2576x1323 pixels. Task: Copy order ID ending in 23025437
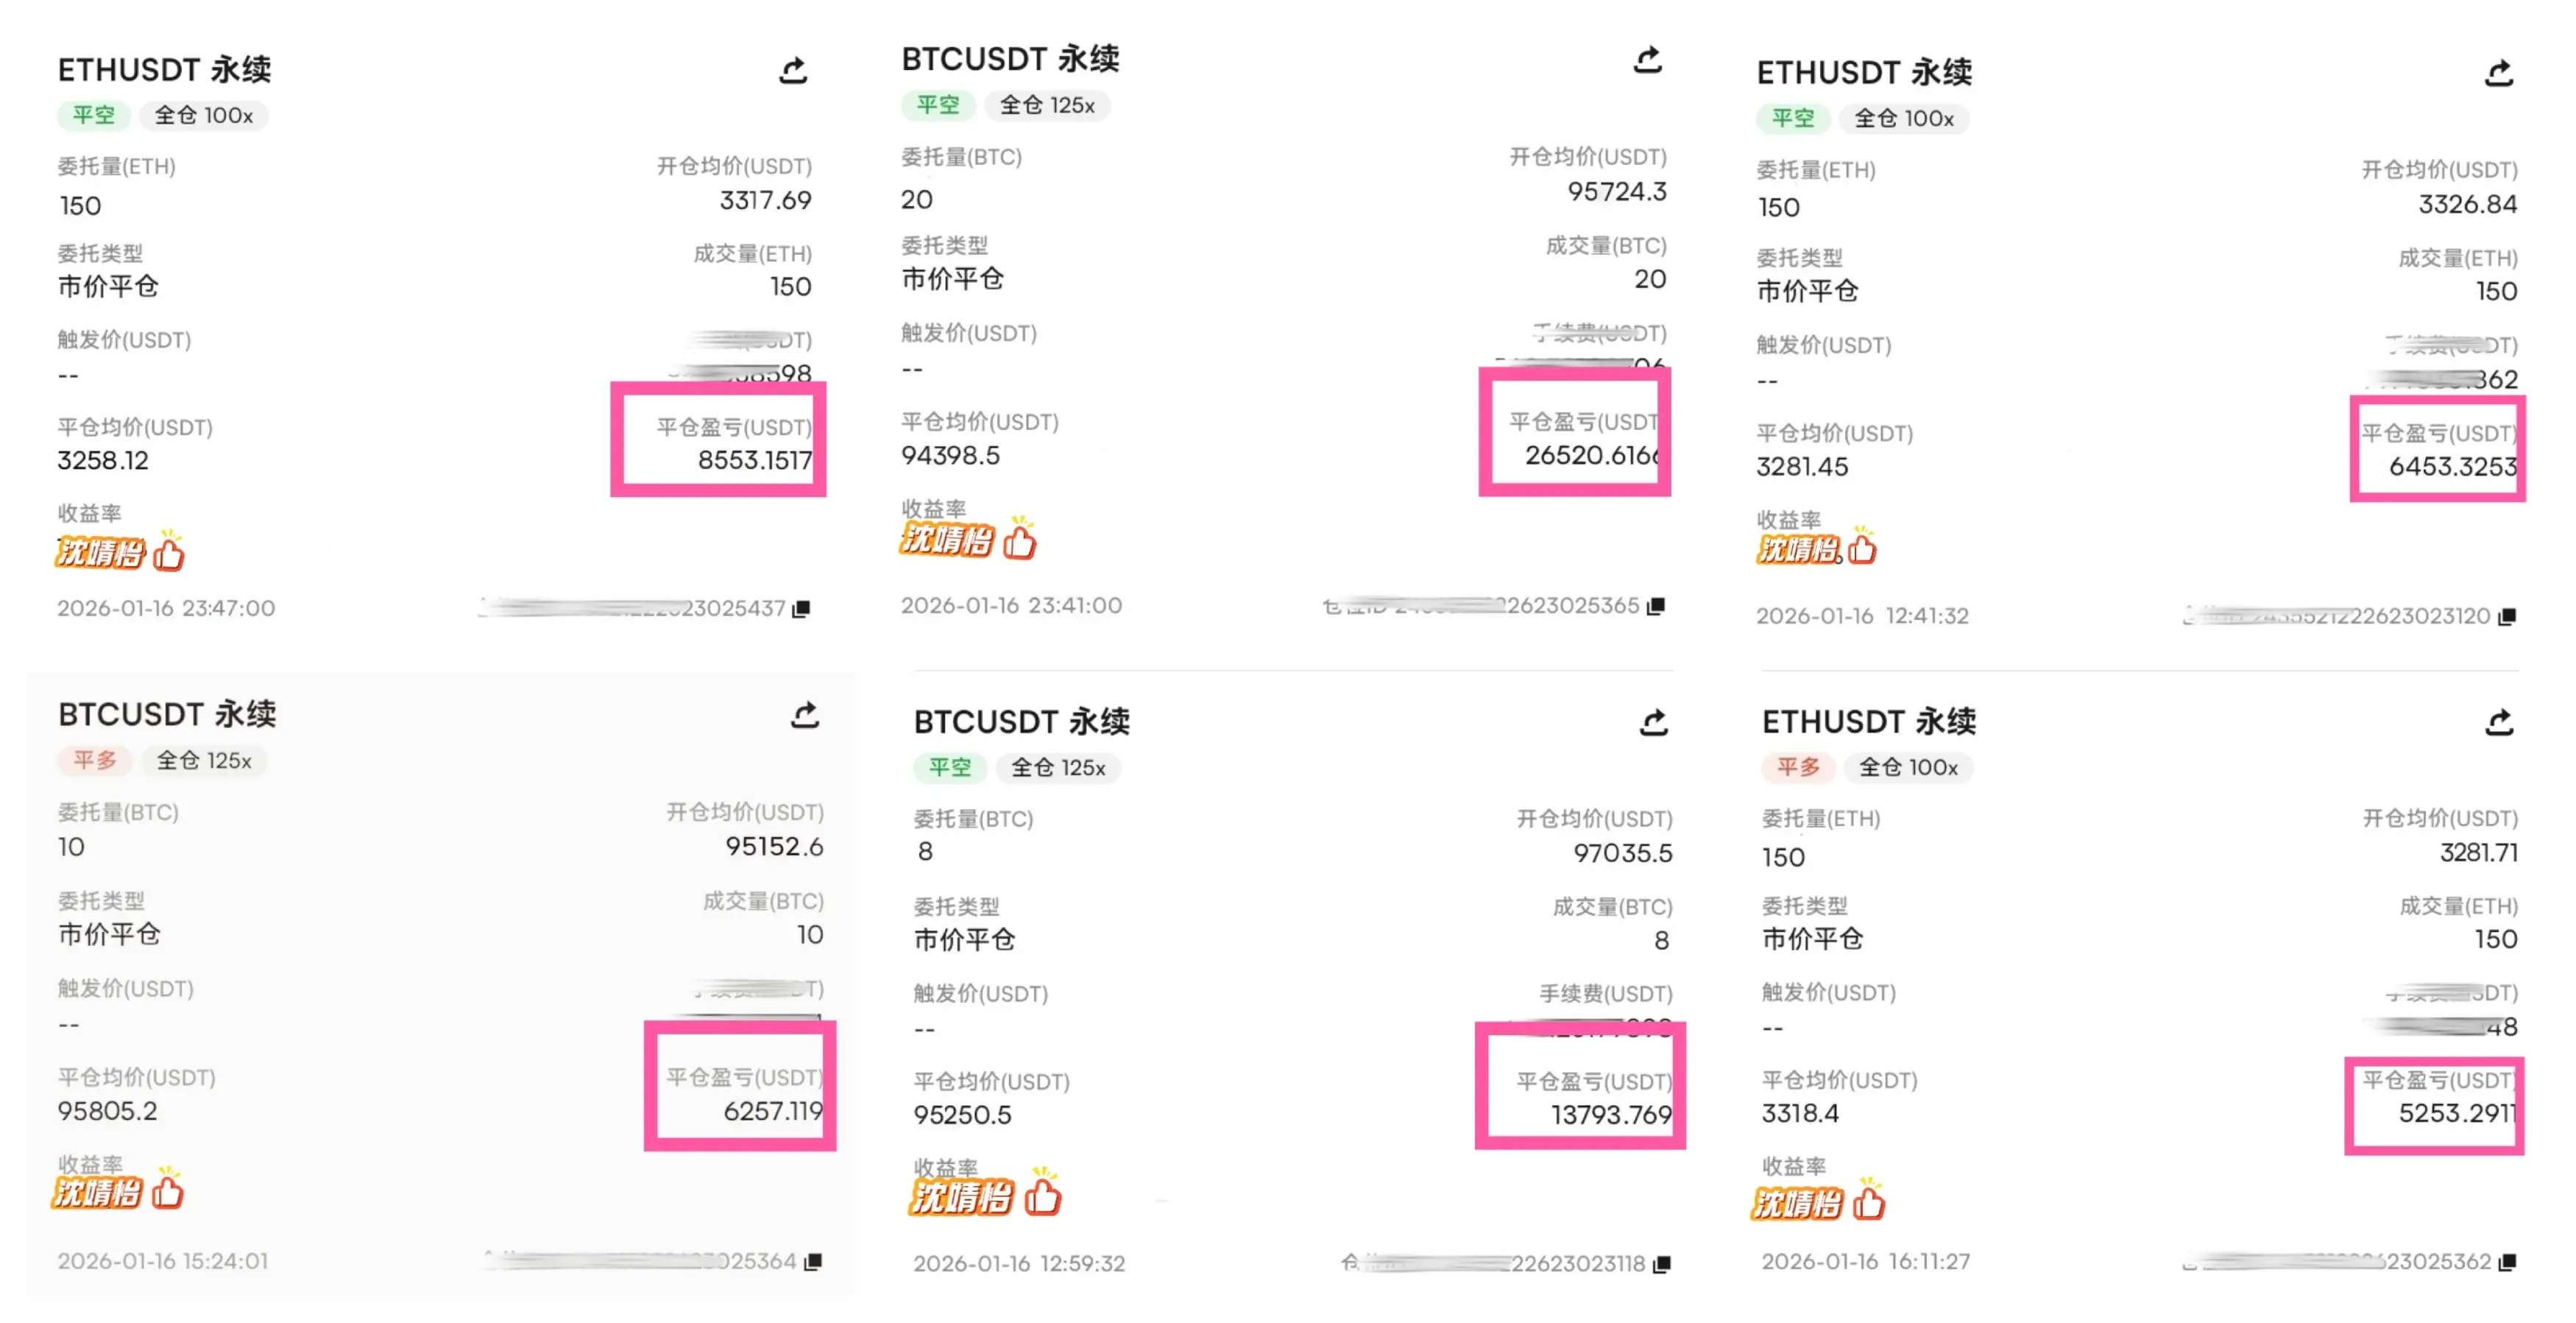click(801, 609)
